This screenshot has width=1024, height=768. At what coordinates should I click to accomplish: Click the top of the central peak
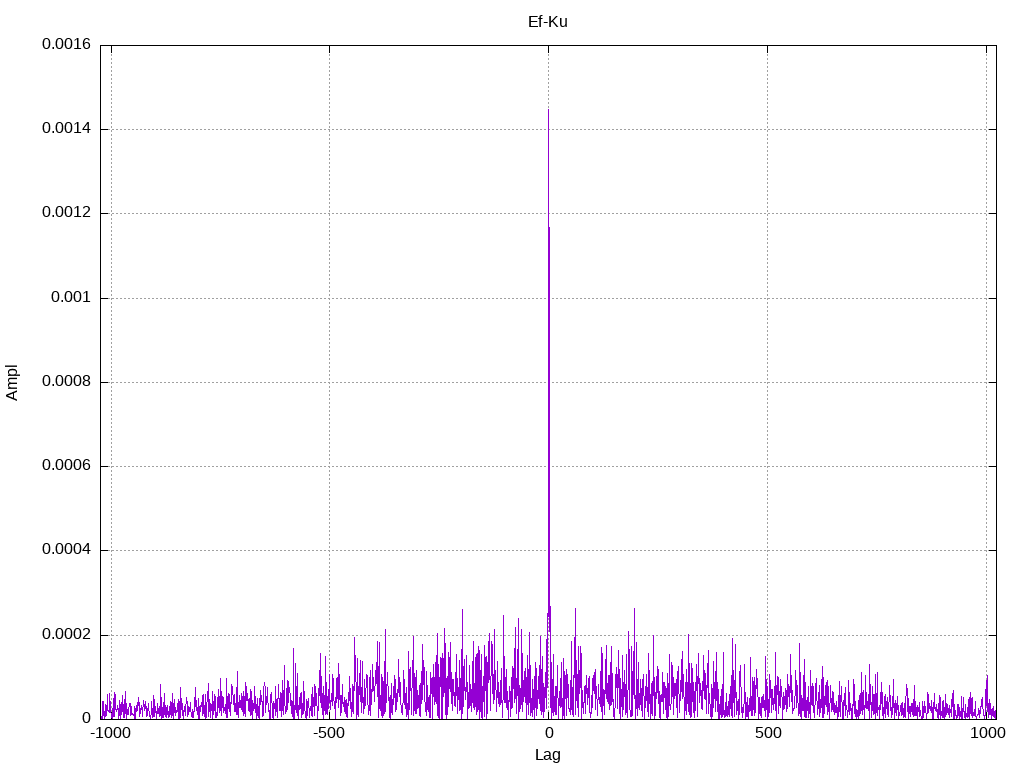(x=548, y=110)
